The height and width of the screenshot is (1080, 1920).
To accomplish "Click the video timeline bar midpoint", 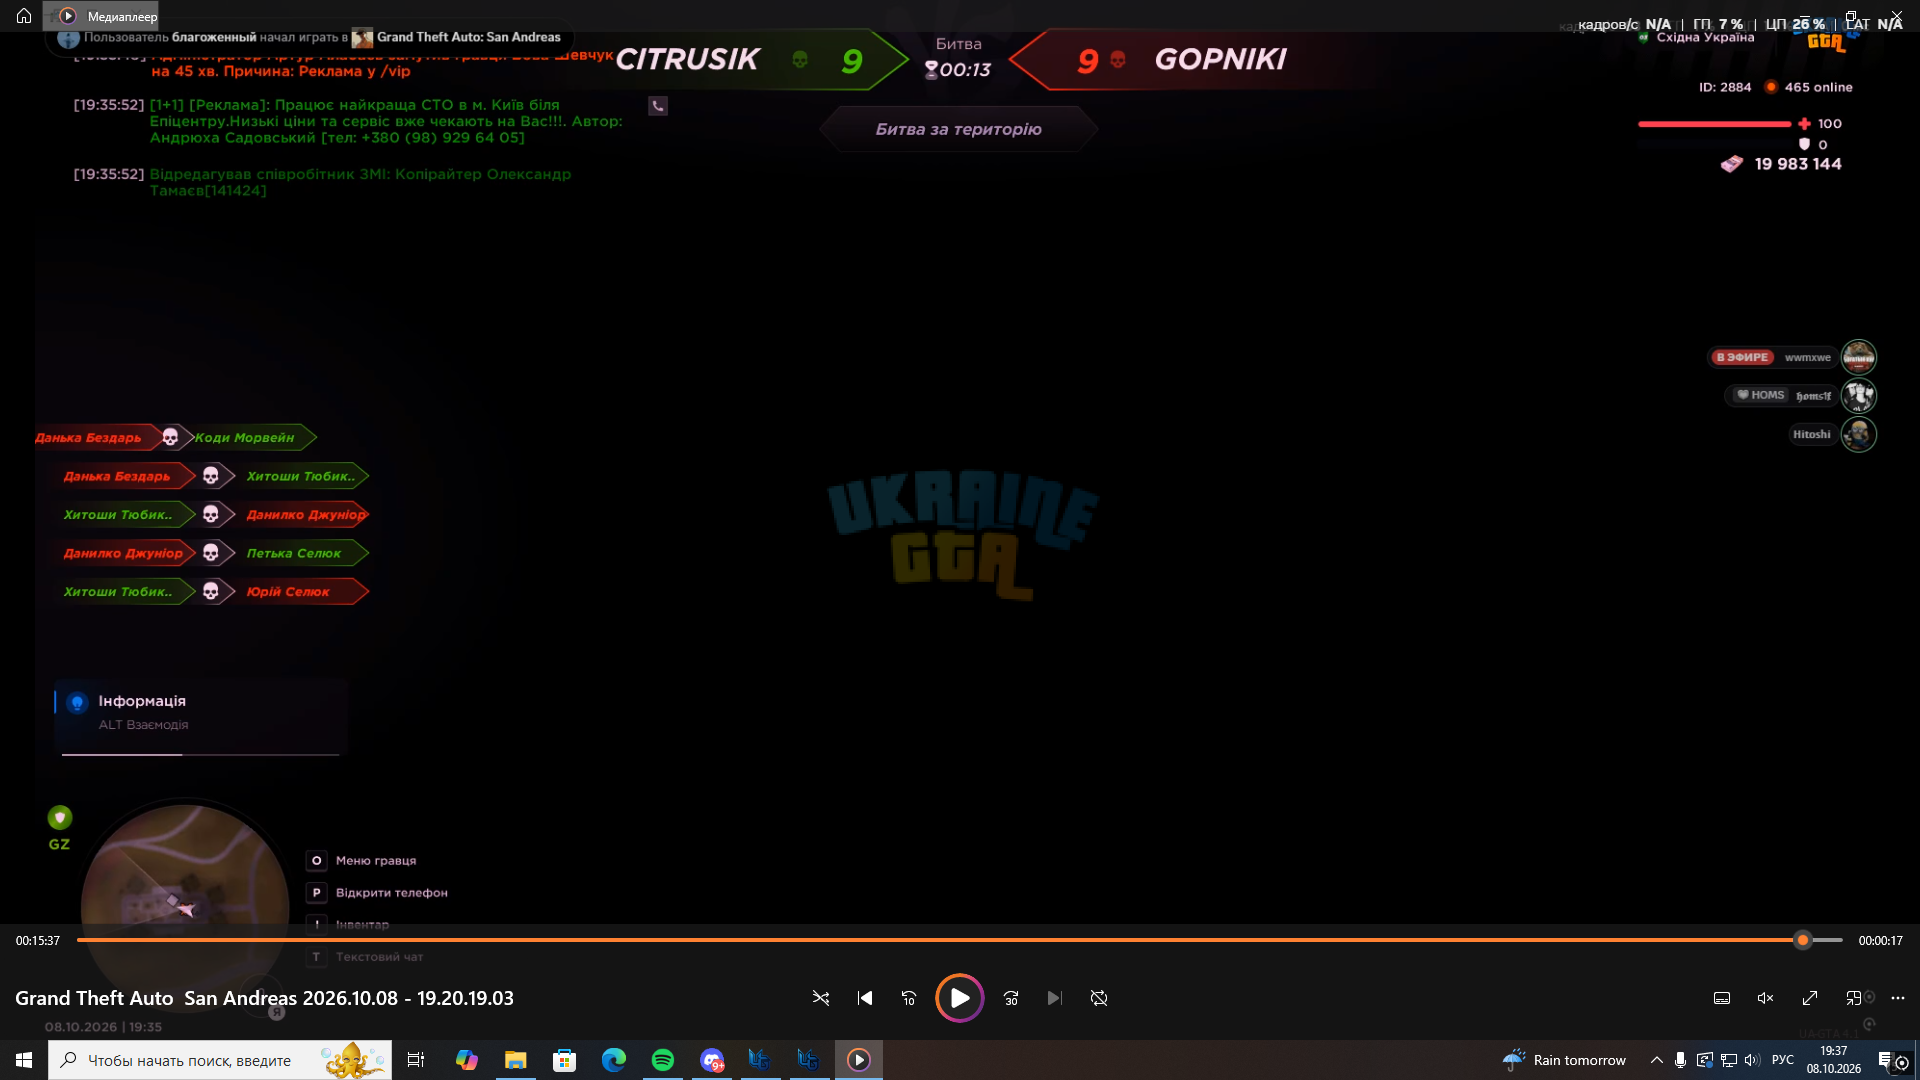I will (960, 940).
